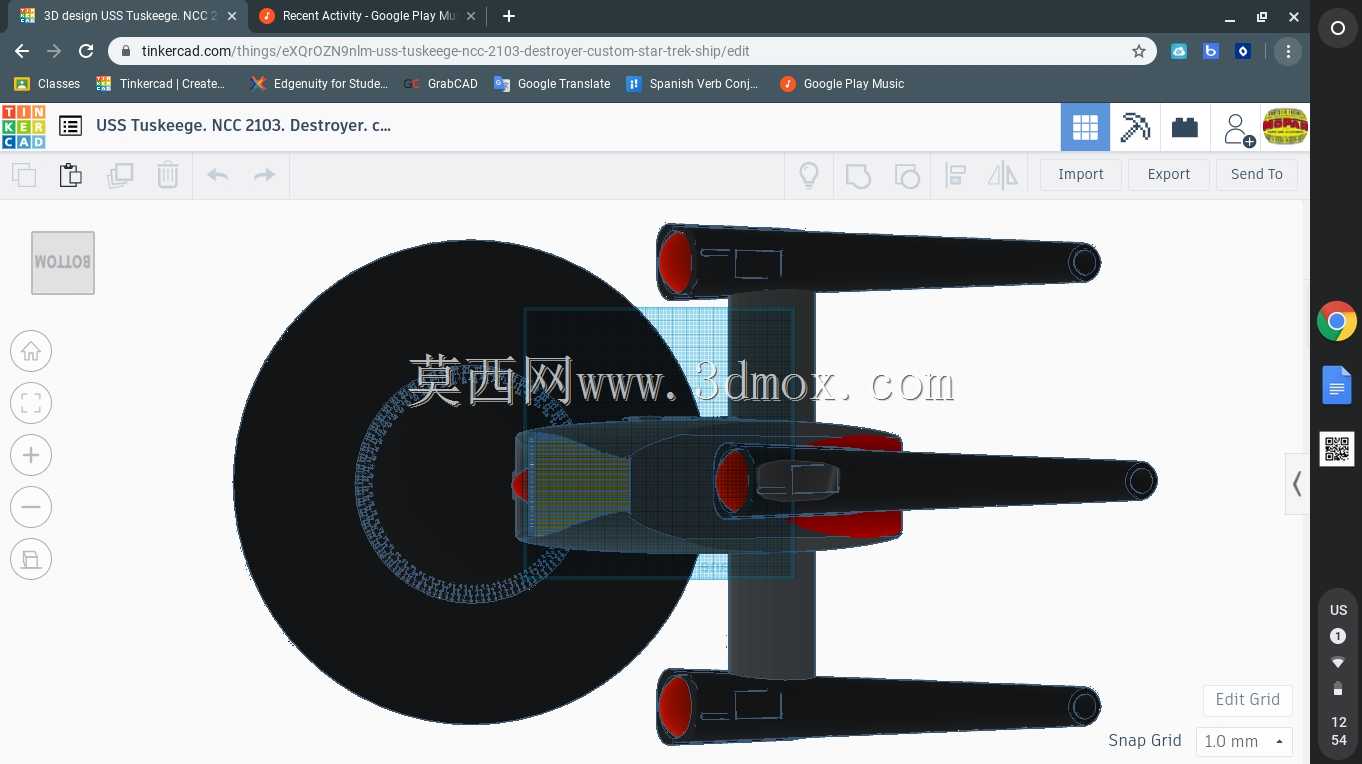
Task: Open Chrome three-dot menu
Action: click(1288, 51)
